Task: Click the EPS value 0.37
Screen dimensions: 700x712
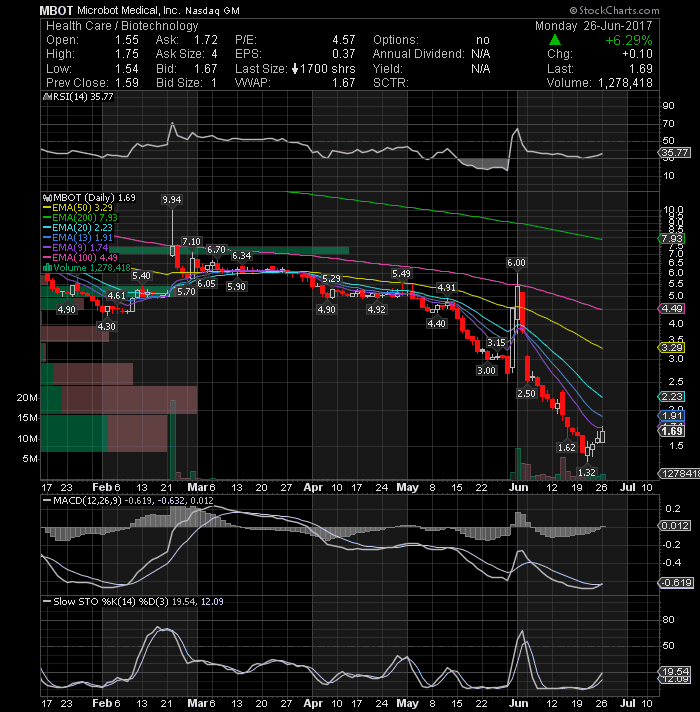Action: 344,54
